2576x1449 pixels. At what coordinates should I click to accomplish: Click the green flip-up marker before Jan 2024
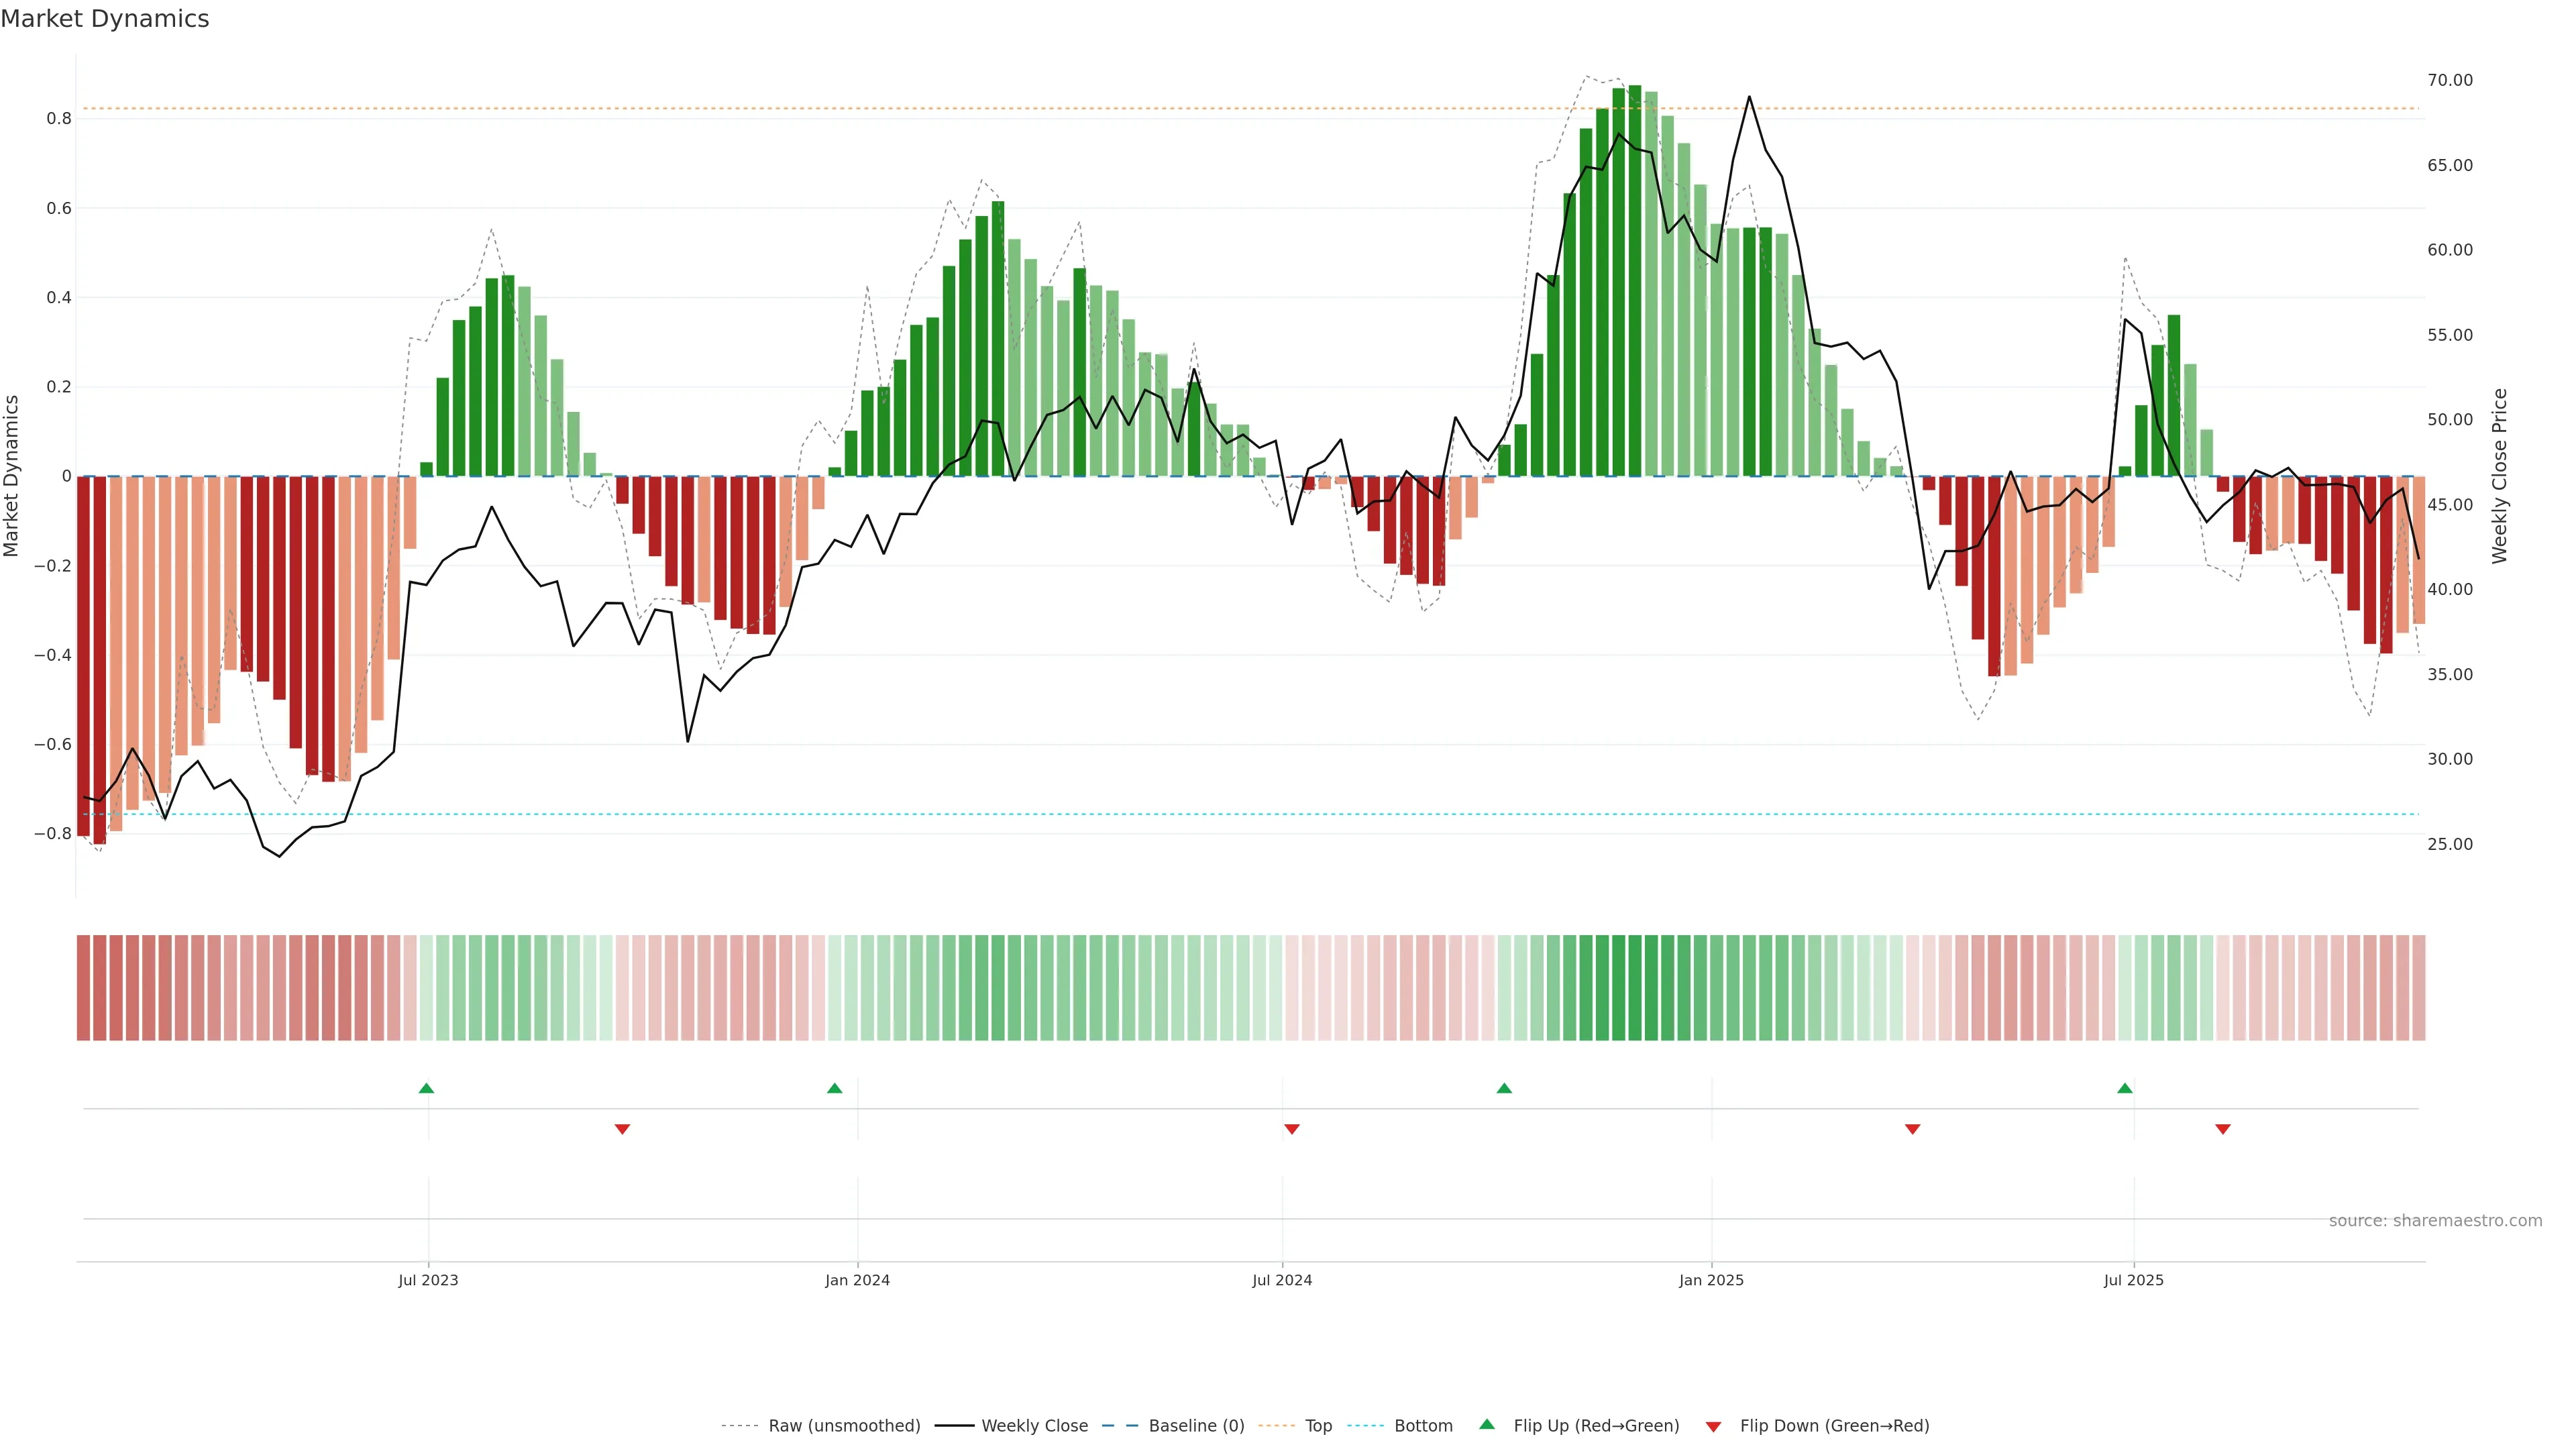pos(835,1088)
